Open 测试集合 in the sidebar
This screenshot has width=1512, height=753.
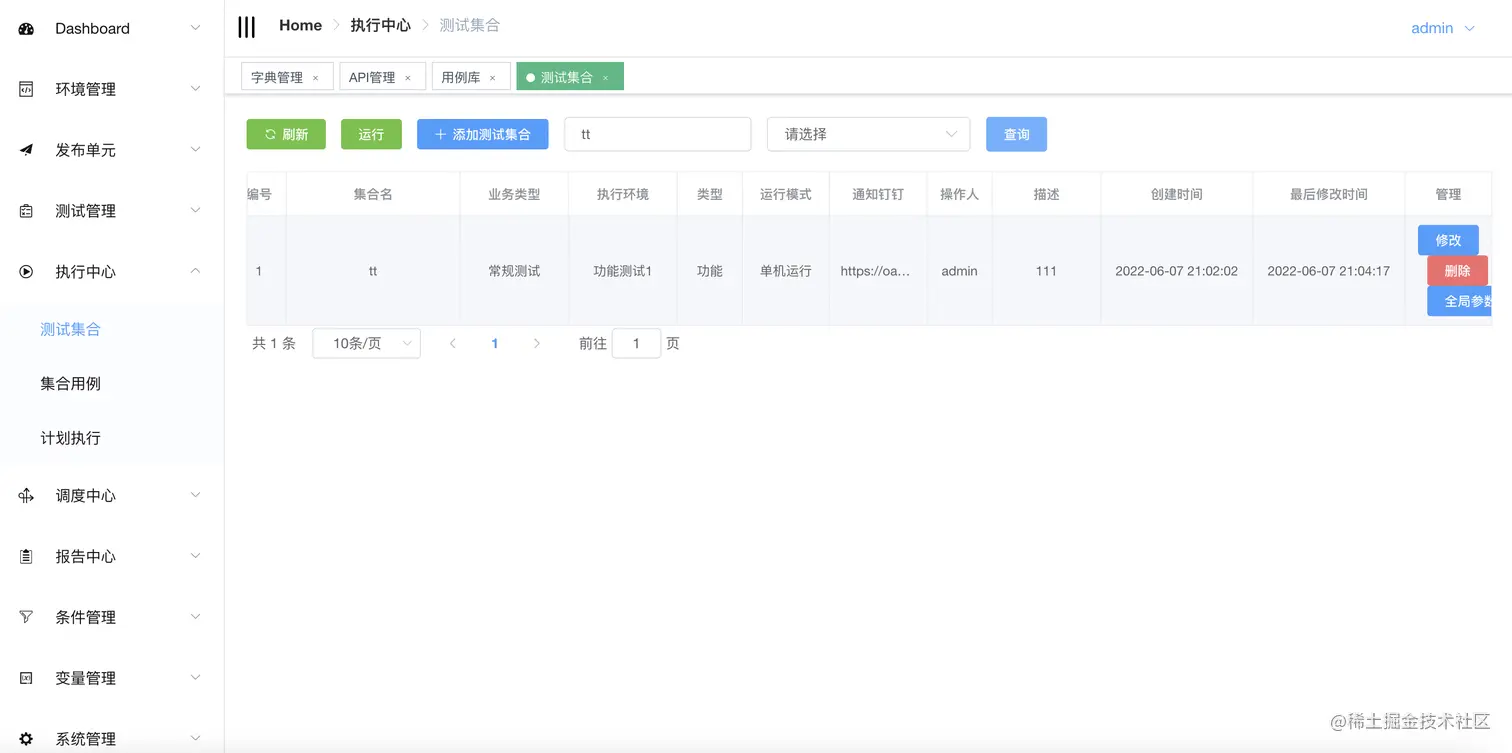click(71, 329)
